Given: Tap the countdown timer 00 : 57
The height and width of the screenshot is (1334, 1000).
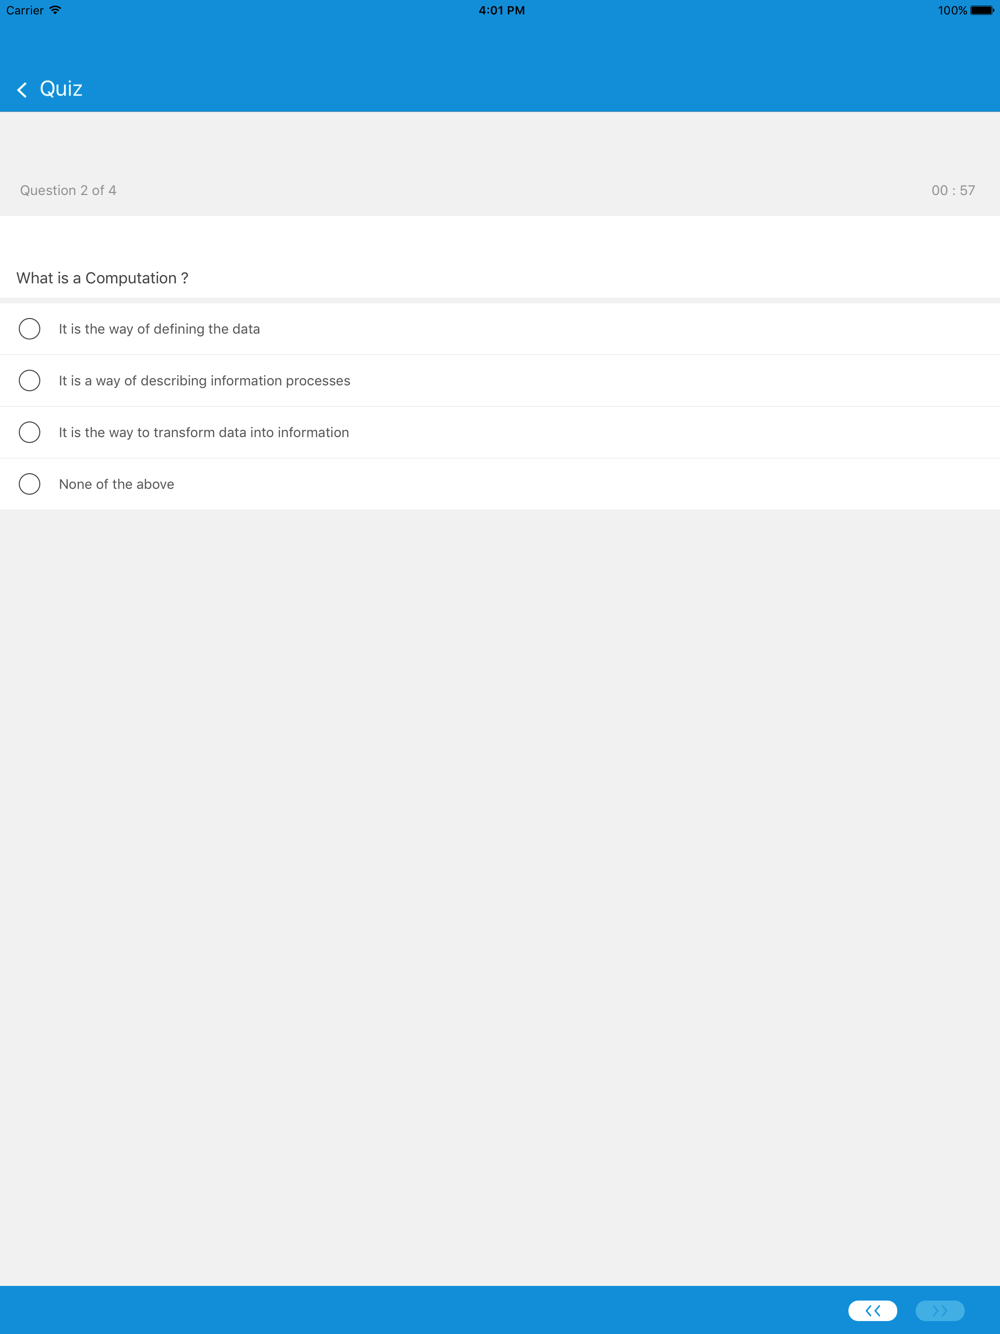Looking at the screenshot, I should 953,190.
